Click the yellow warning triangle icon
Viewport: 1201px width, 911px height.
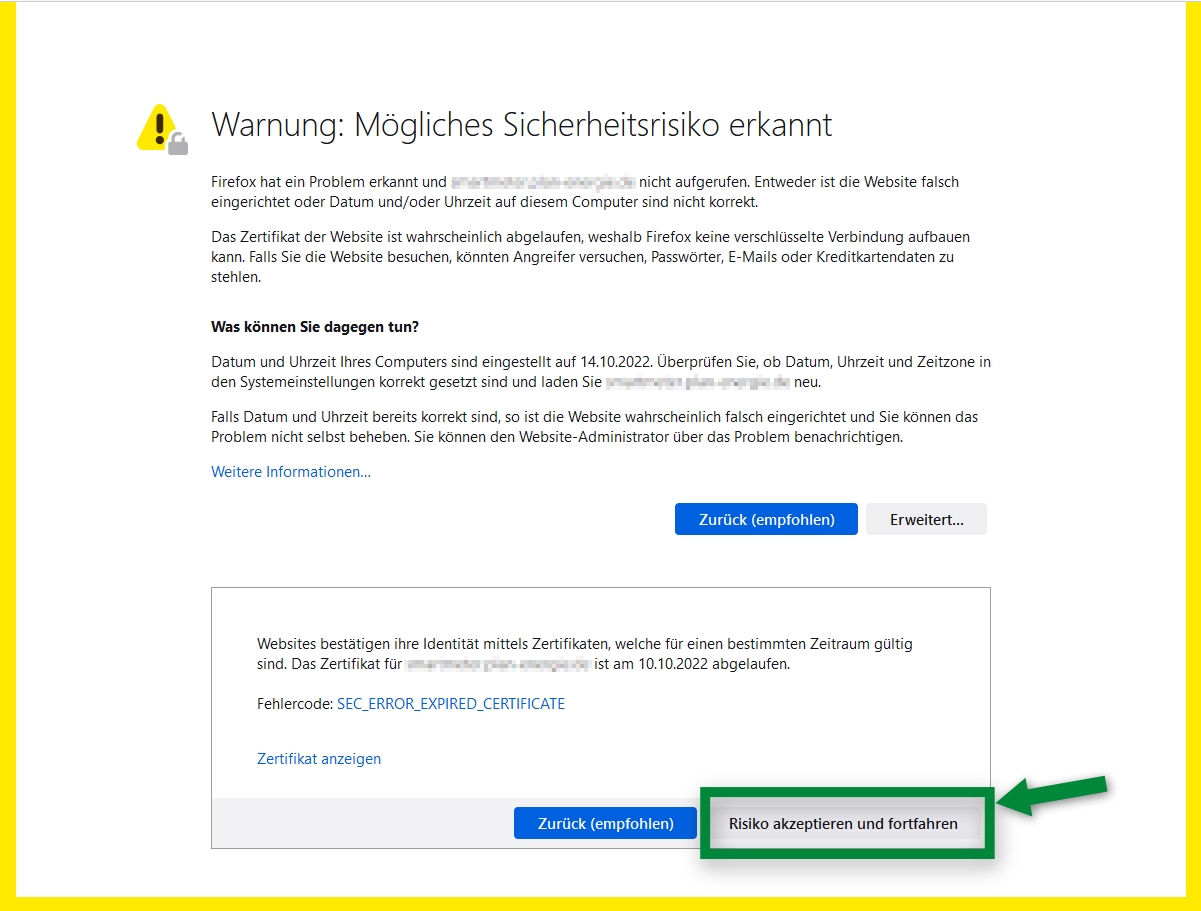(157, 127)
